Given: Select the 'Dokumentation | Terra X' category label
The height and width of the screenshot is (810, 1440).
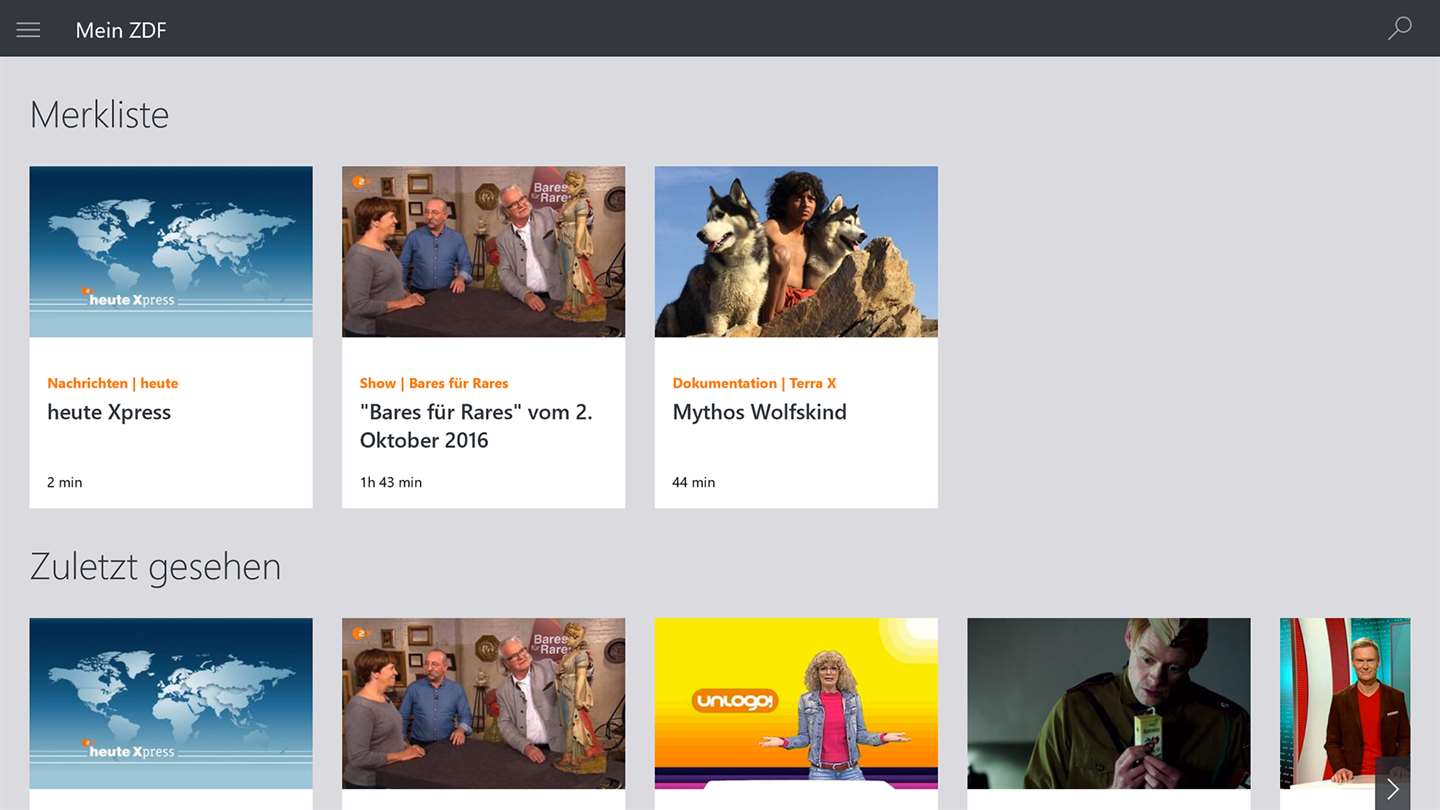Looking at the screenshot, I should [754, 383].
